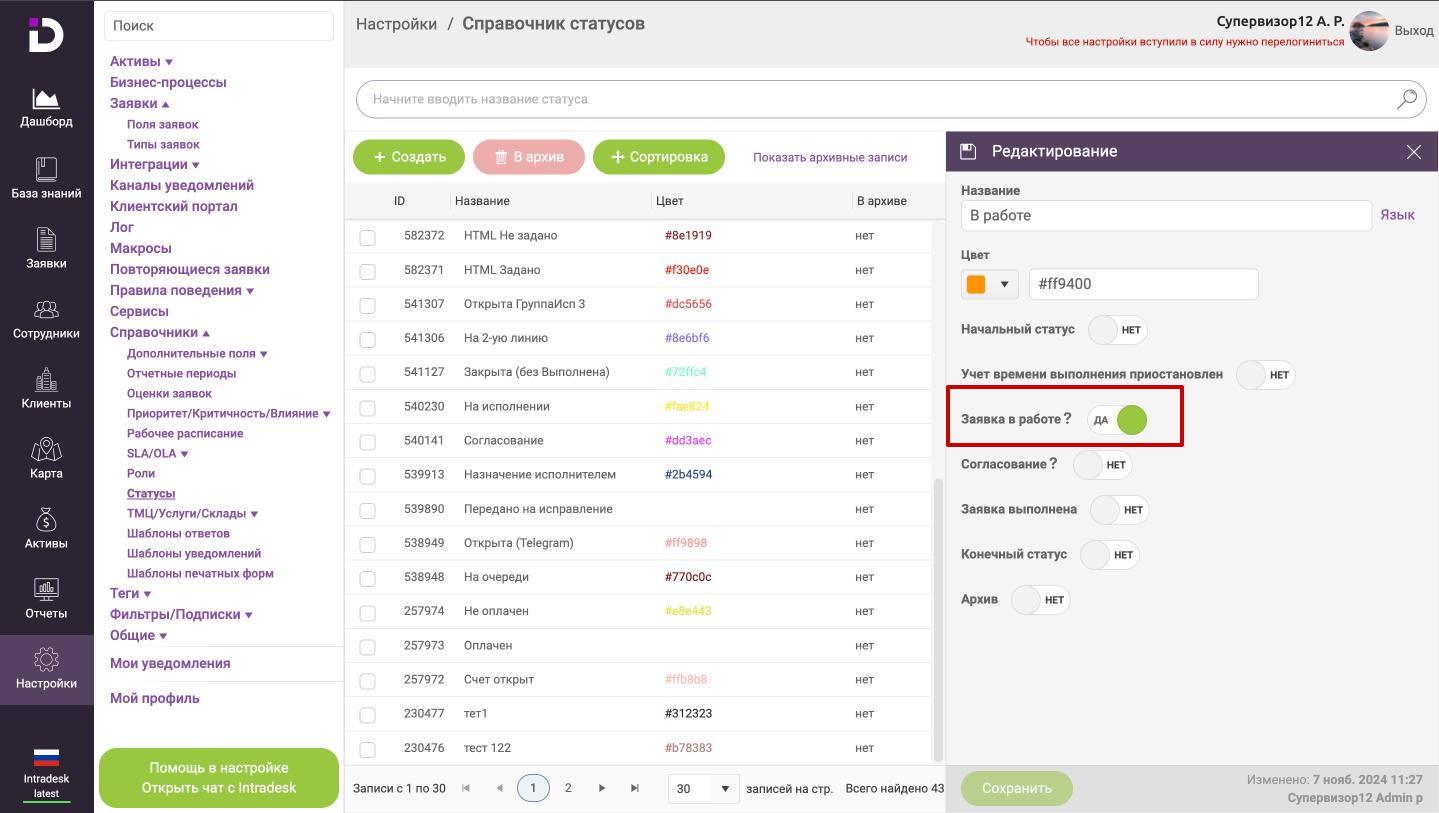Viewport: 1439px width, 813px height.
Task: Click the green 'Создать' button
Action: tap(409, 157)
